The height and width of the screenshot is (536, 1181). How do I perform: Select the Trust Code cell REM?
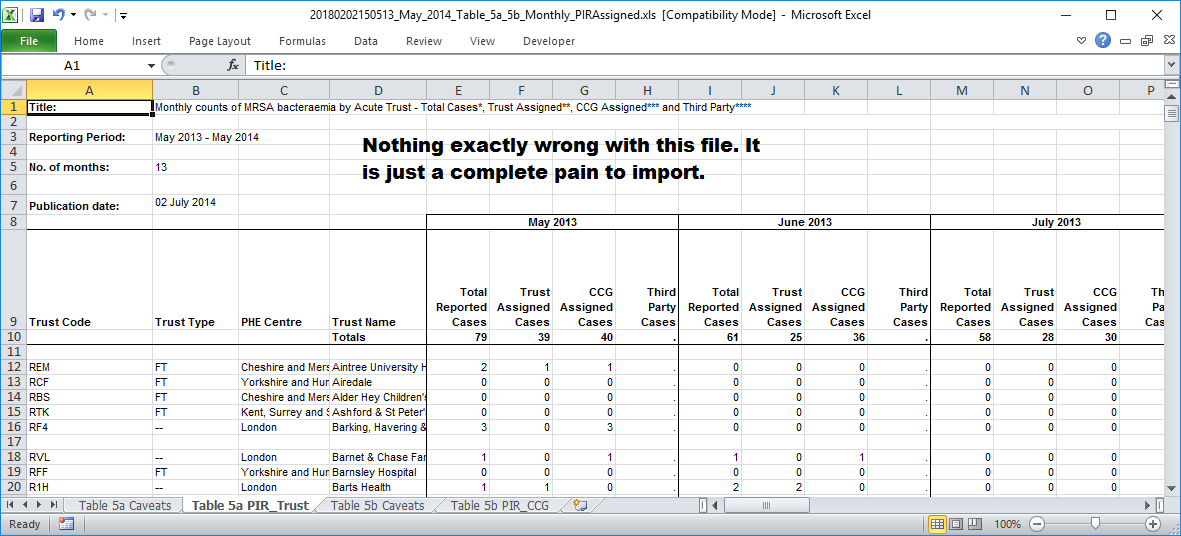(x=90, y=367)
